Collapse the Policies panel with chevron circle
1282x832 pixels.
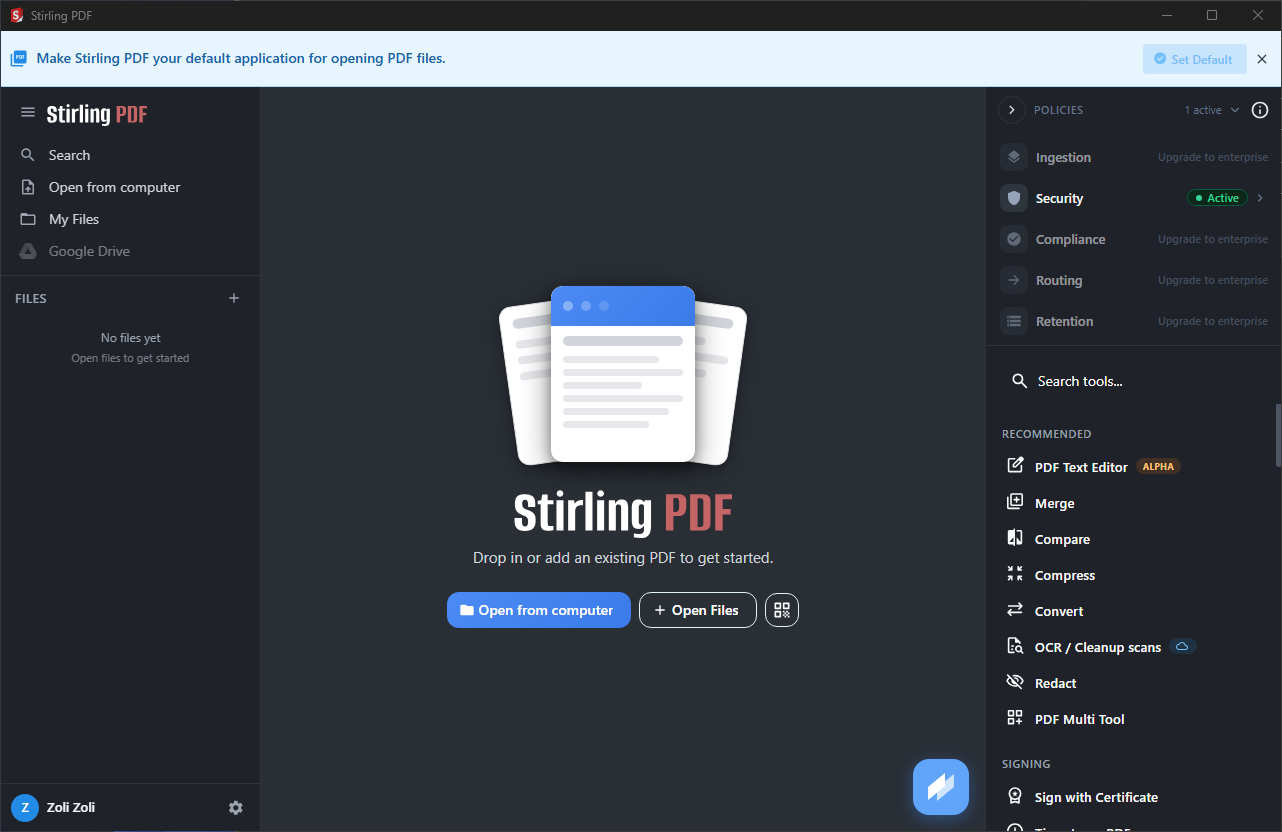pyautogui.click(x=1012, y=110)
